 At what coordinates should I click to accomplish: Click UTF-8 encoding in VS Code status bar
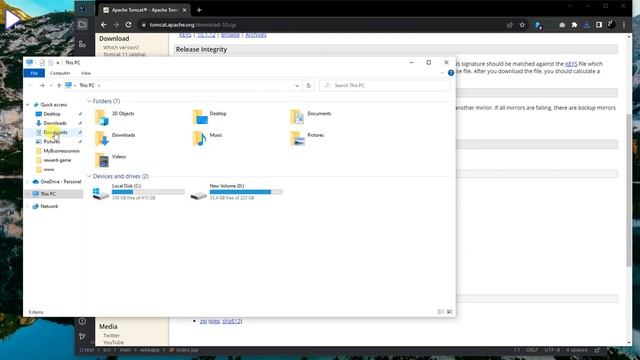click(x=552, y=350)
